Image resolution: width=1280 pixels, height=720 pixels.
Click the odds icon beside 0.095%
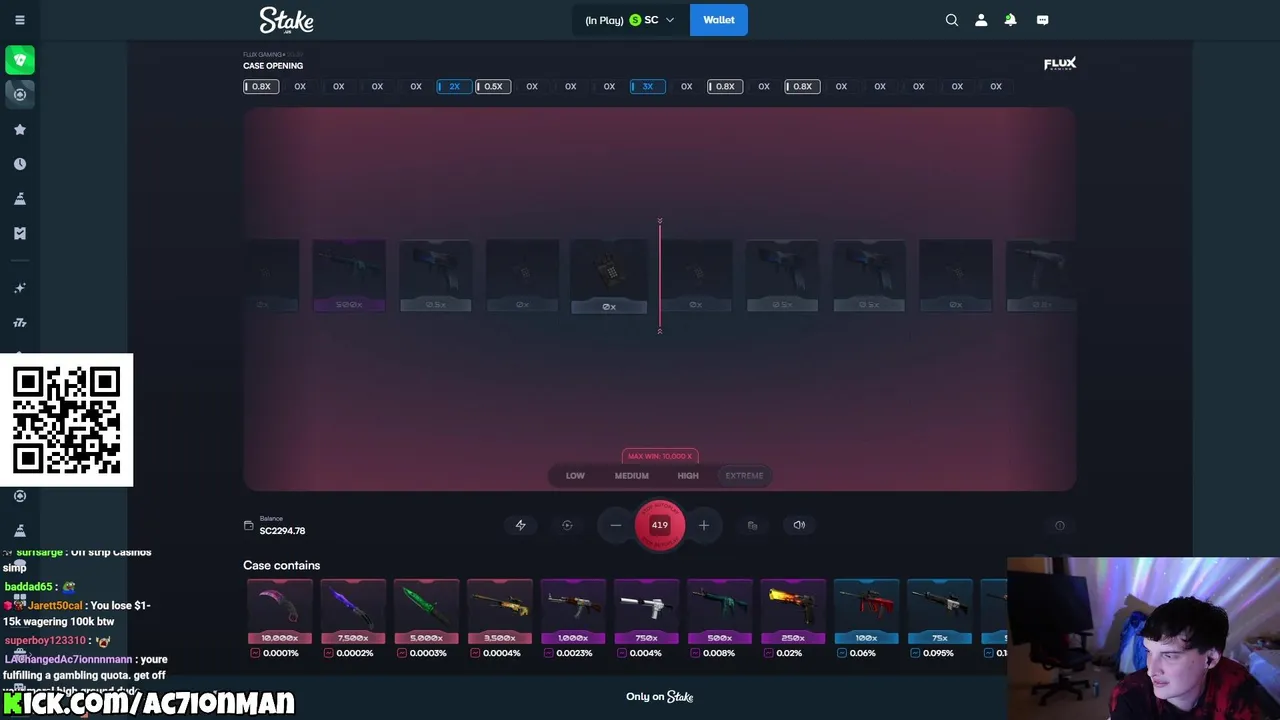pyautogui.click(x=915, y=653)
